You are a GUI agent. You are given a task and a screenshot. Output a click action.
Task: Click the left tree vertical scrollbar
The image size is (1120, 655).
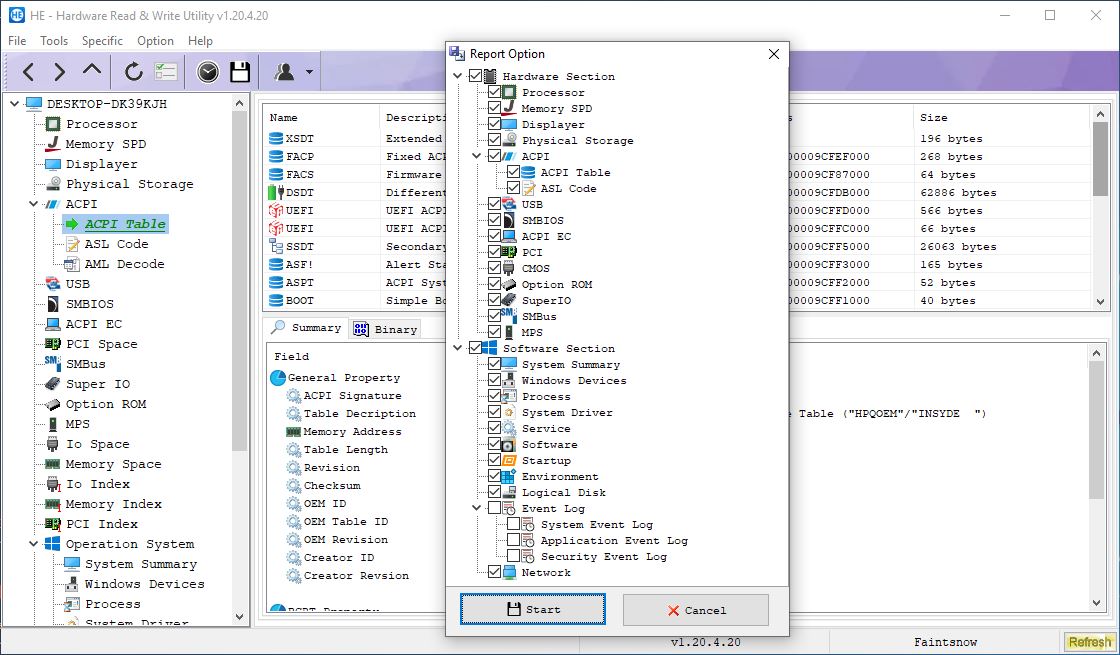[x=240, y=300]
